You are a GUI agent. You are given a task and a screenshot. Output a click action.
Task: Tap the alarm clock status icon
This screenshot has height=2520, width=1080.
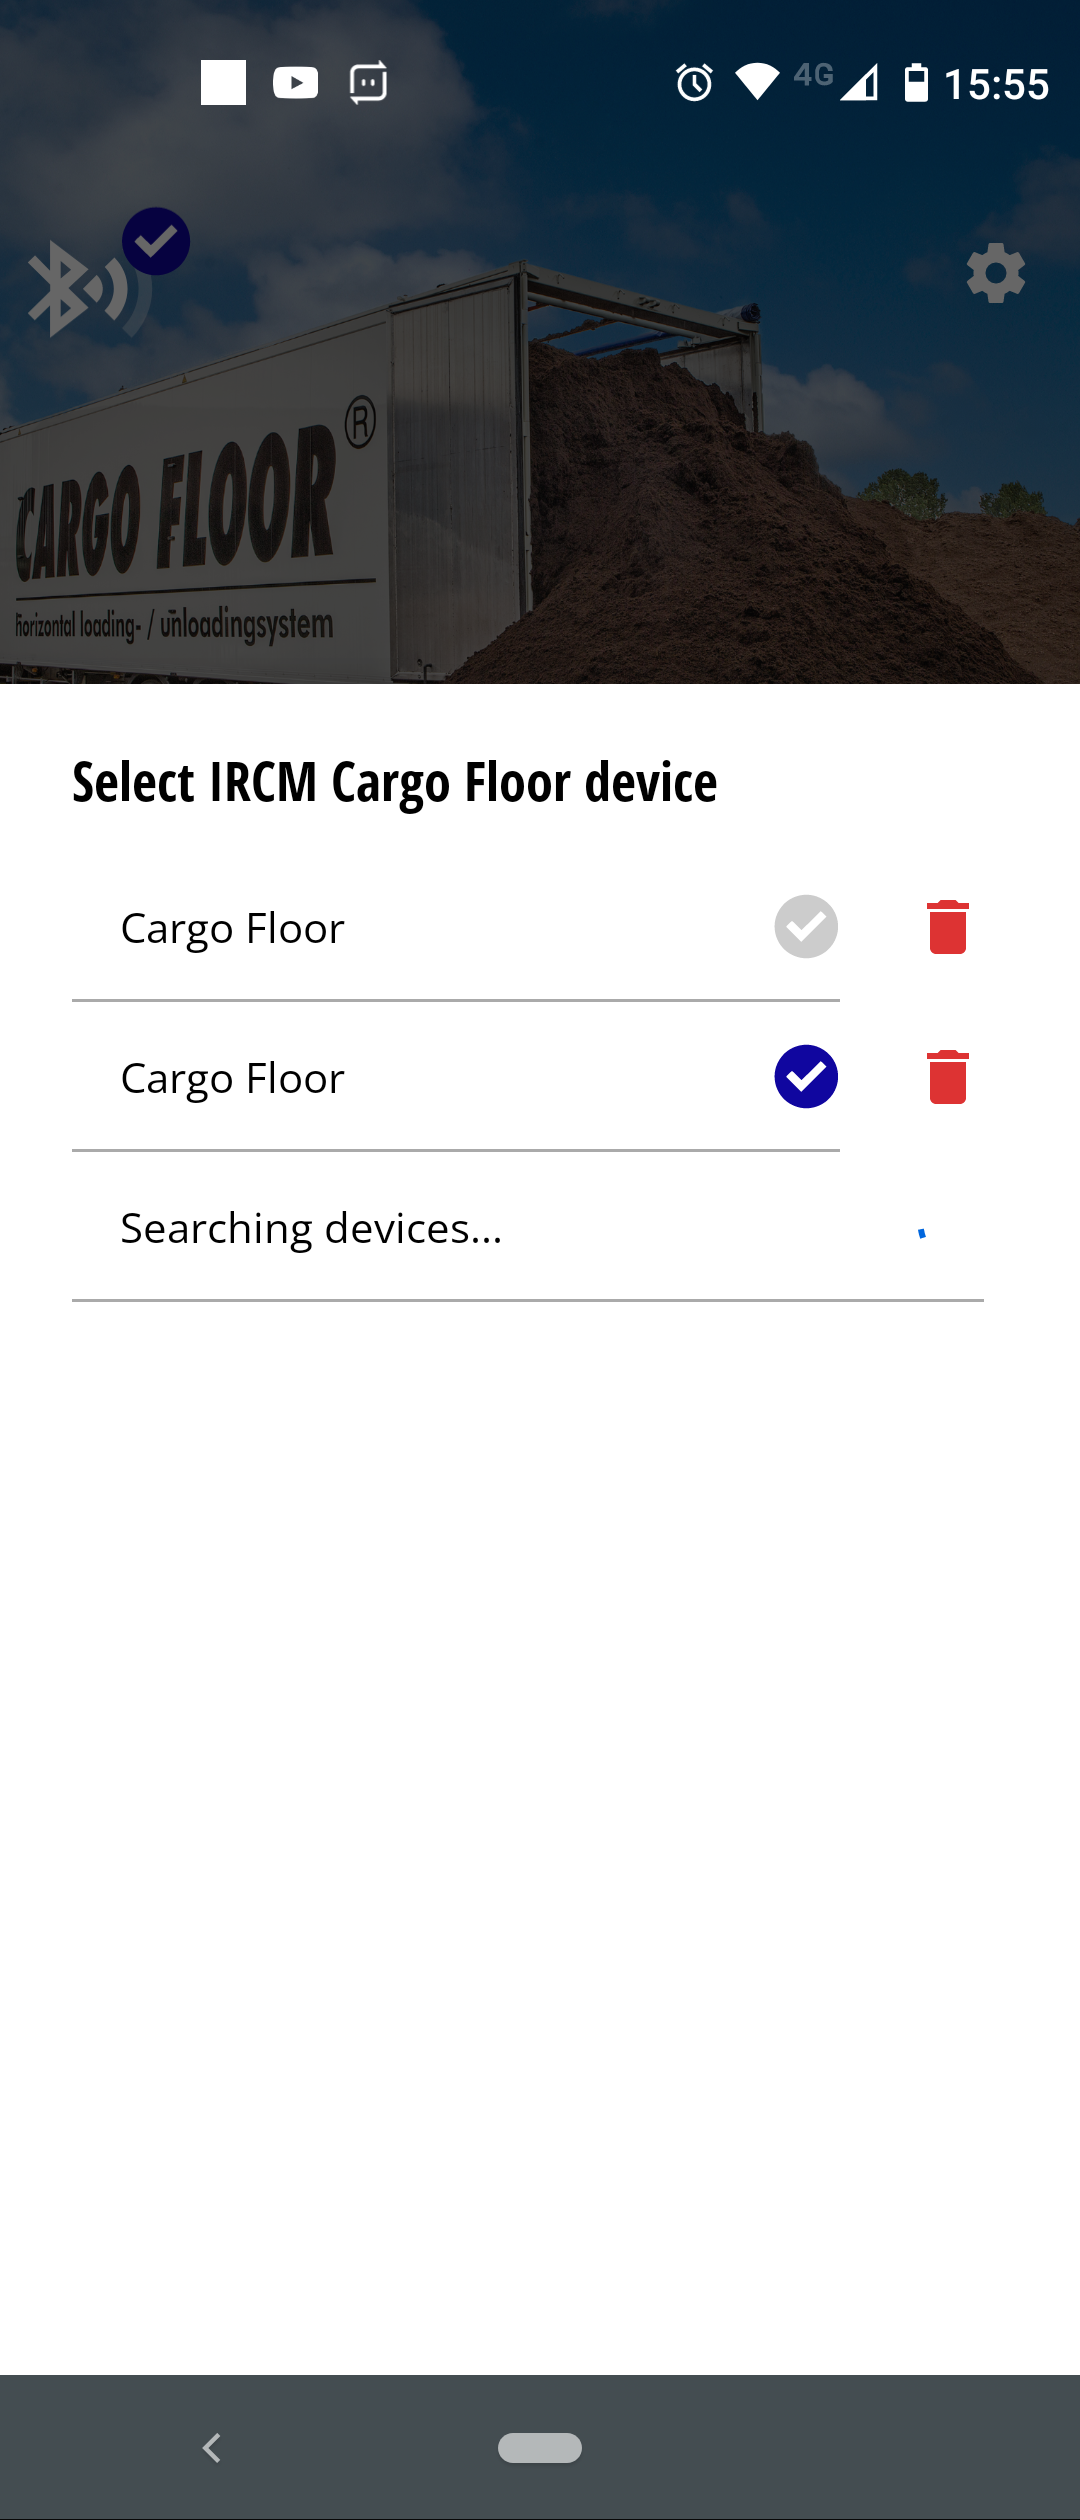click(692, 84)
